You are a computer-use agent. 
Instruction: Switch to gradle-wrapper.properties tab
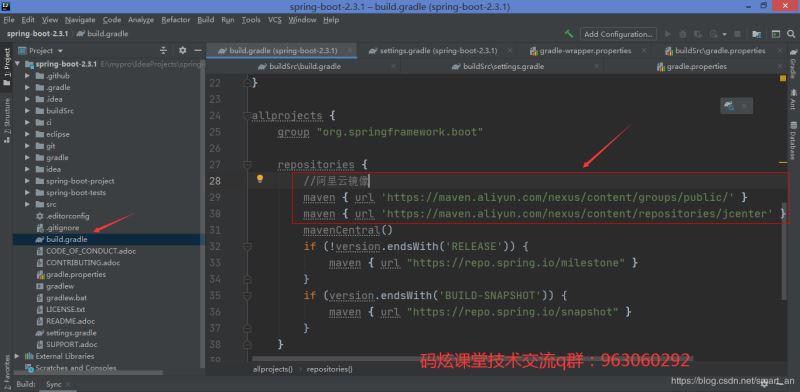tap(585, 51)
